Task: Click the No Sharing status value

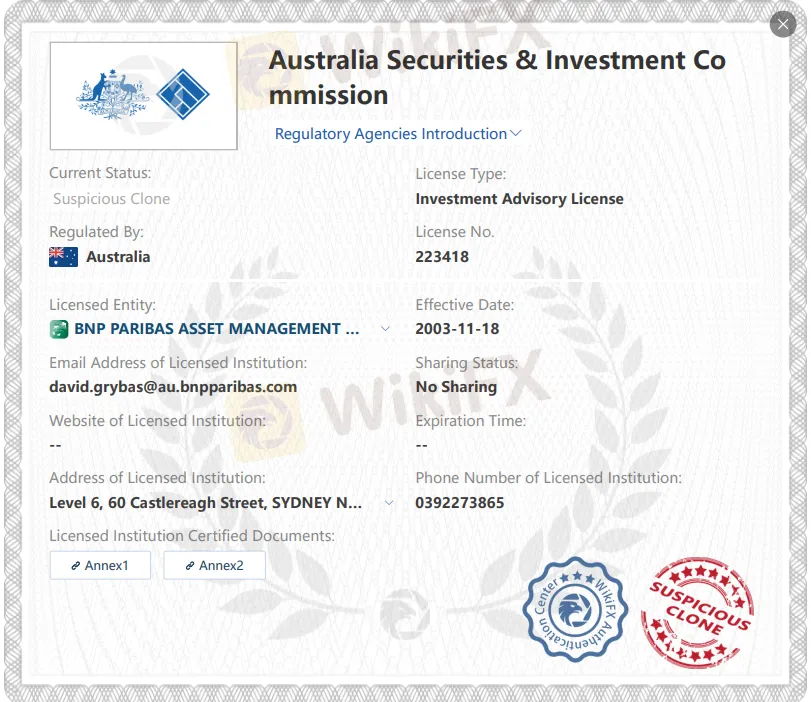Action: coord(456,386)
